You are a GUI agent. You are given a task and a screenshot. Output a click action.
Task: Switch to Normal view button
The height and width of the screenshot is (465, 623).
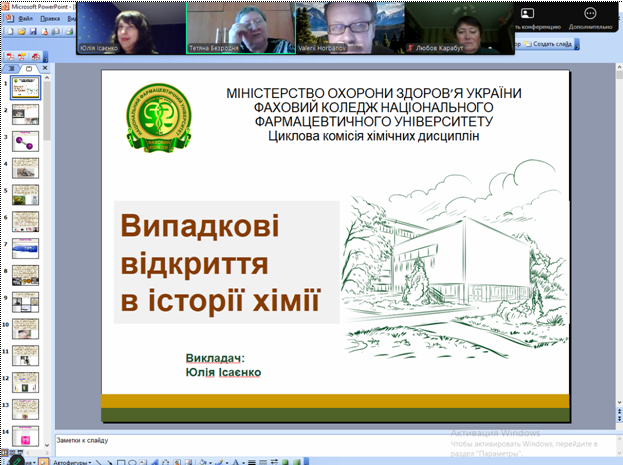(4, 453)
